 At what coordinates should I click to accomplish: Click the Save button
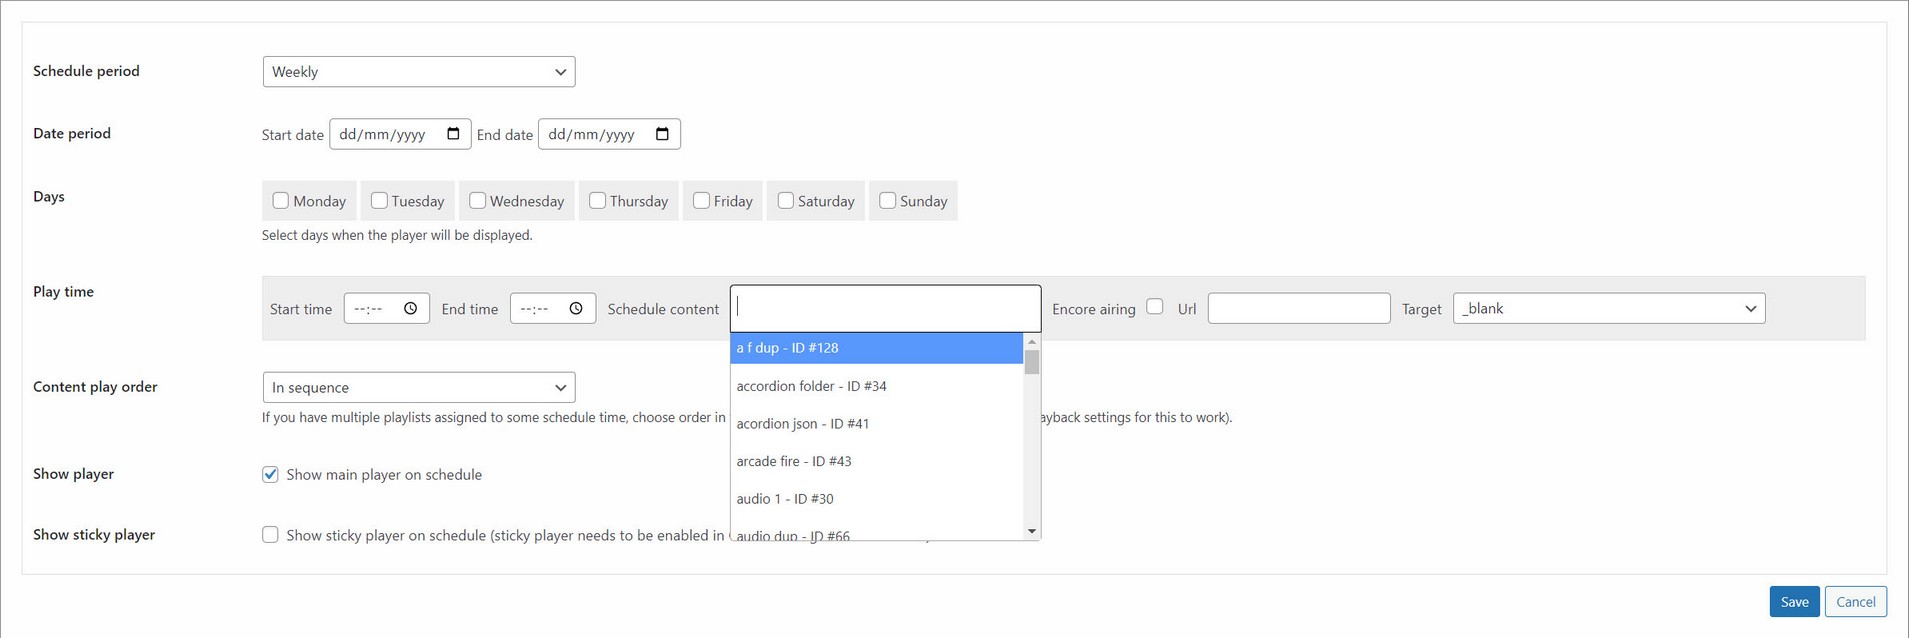coord(1794,601)
